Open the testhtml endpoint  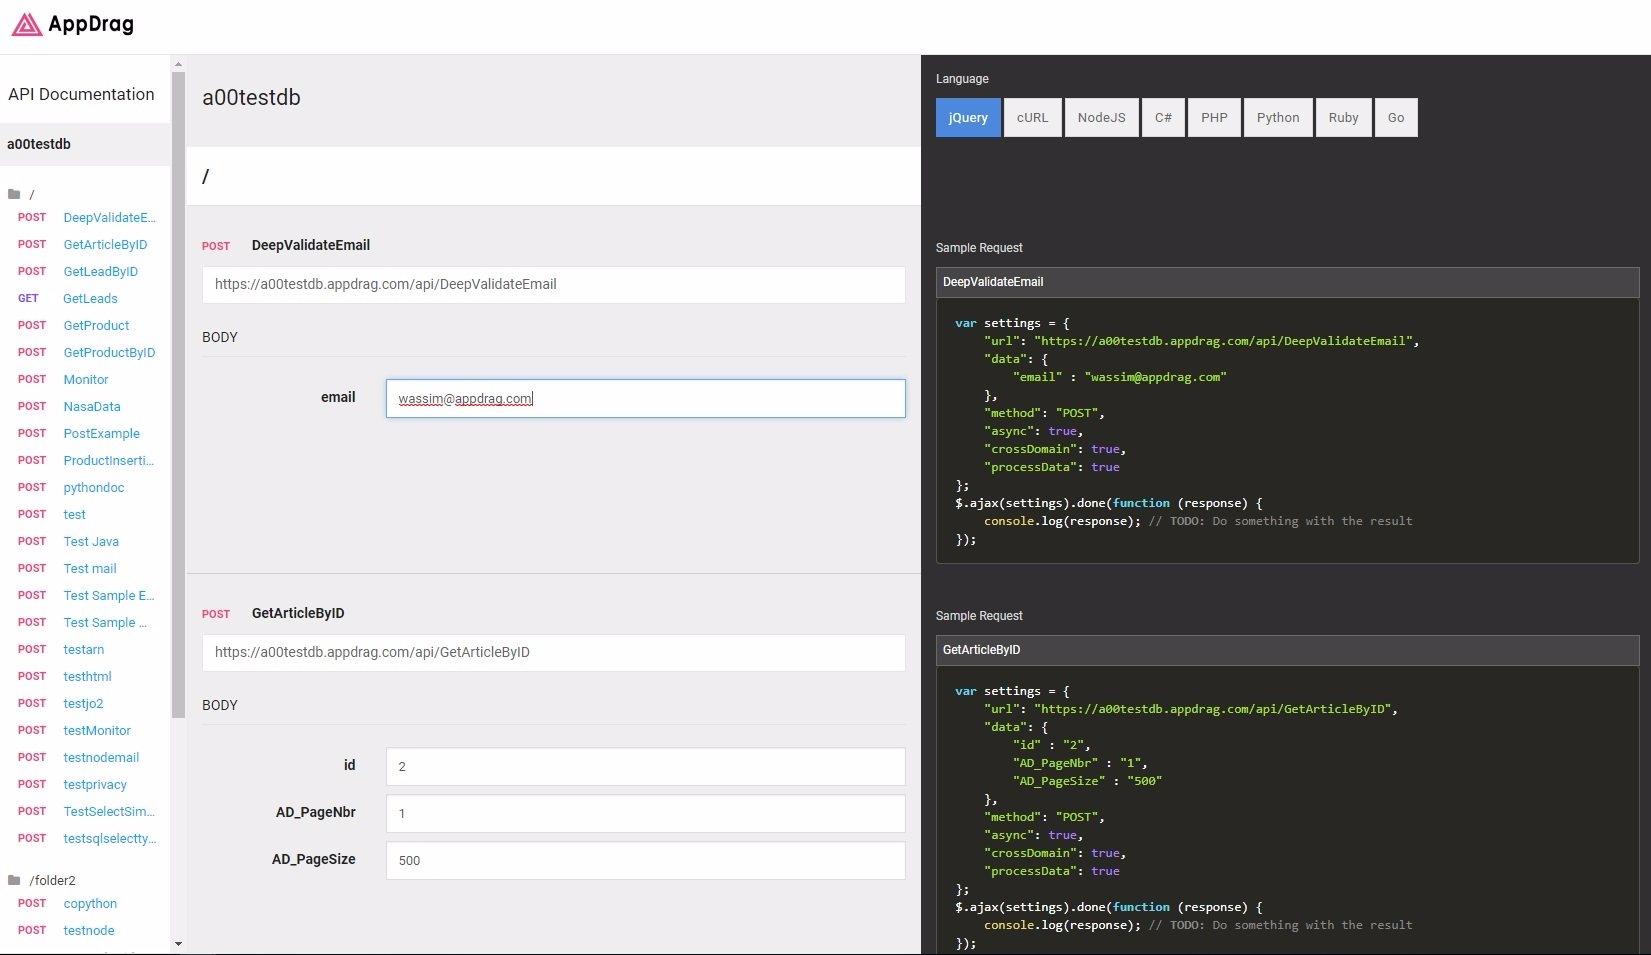[x=87, y=676]
